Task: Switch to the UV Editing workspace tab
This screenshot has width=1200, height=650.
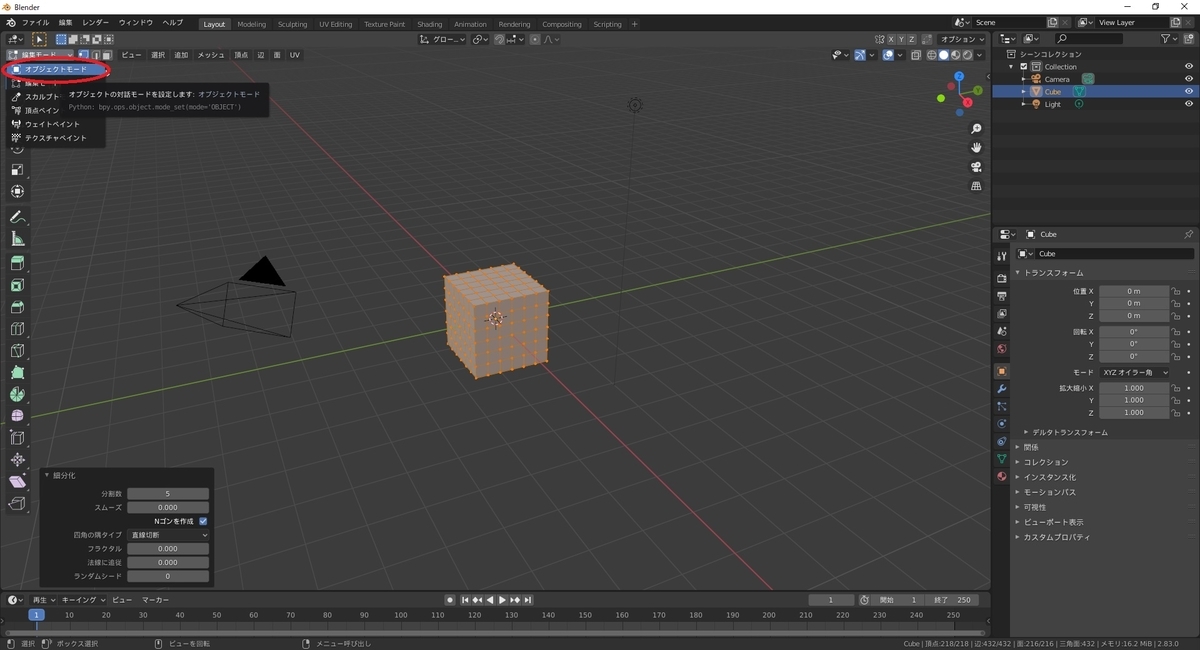Action: click(336, 24)
